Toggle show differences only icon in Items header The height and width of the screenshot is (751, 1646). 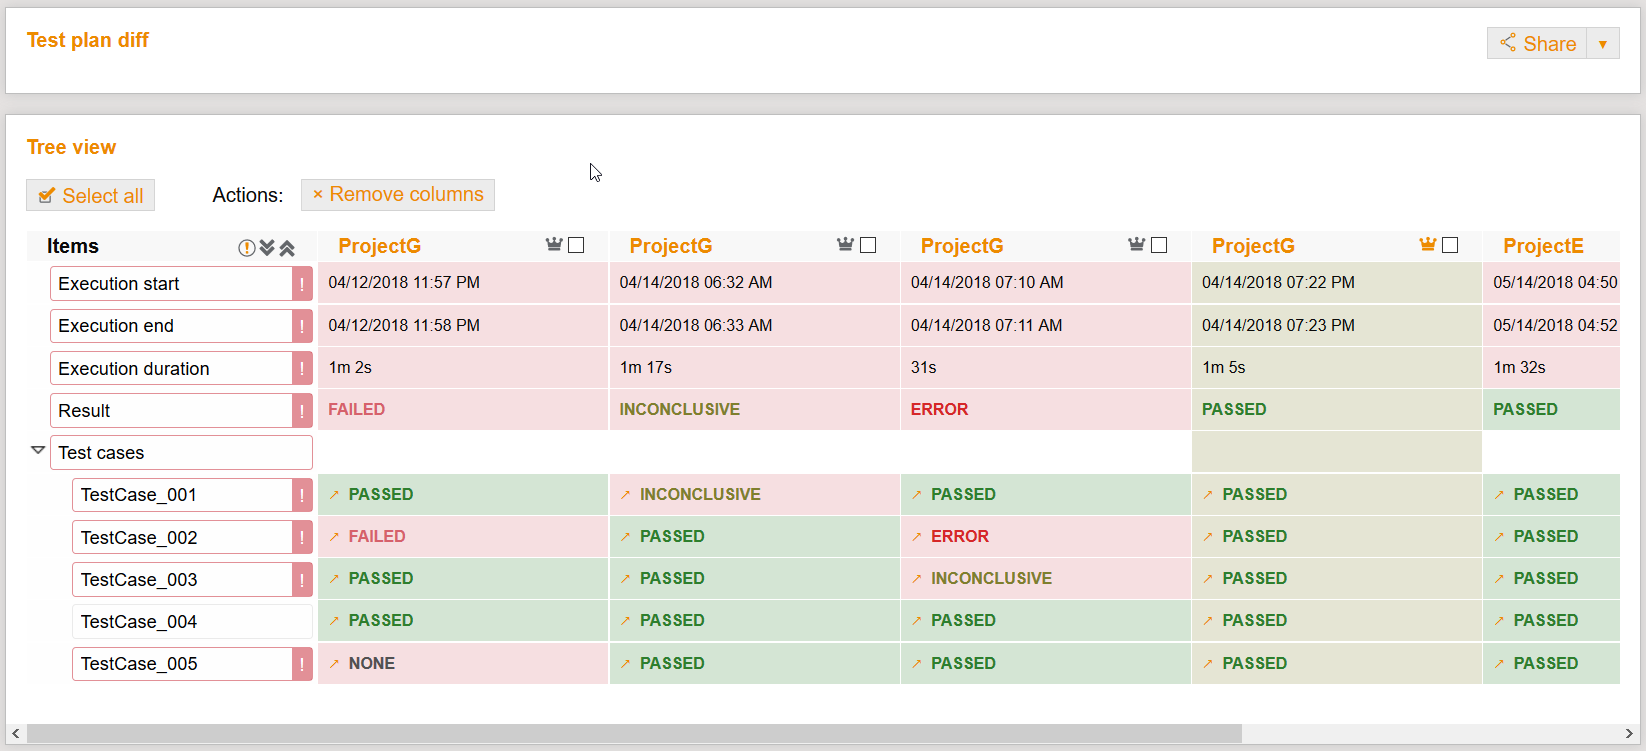pyautogui.click(x=246, y=248)
